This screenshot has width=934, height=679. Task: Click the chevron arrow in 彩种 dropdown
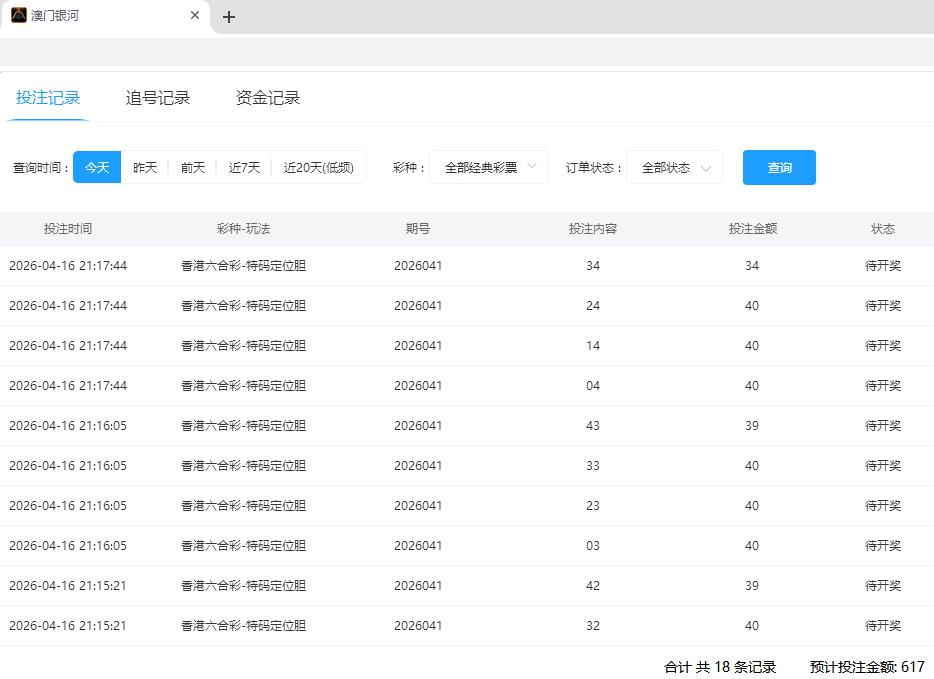[x=532, y=167]
